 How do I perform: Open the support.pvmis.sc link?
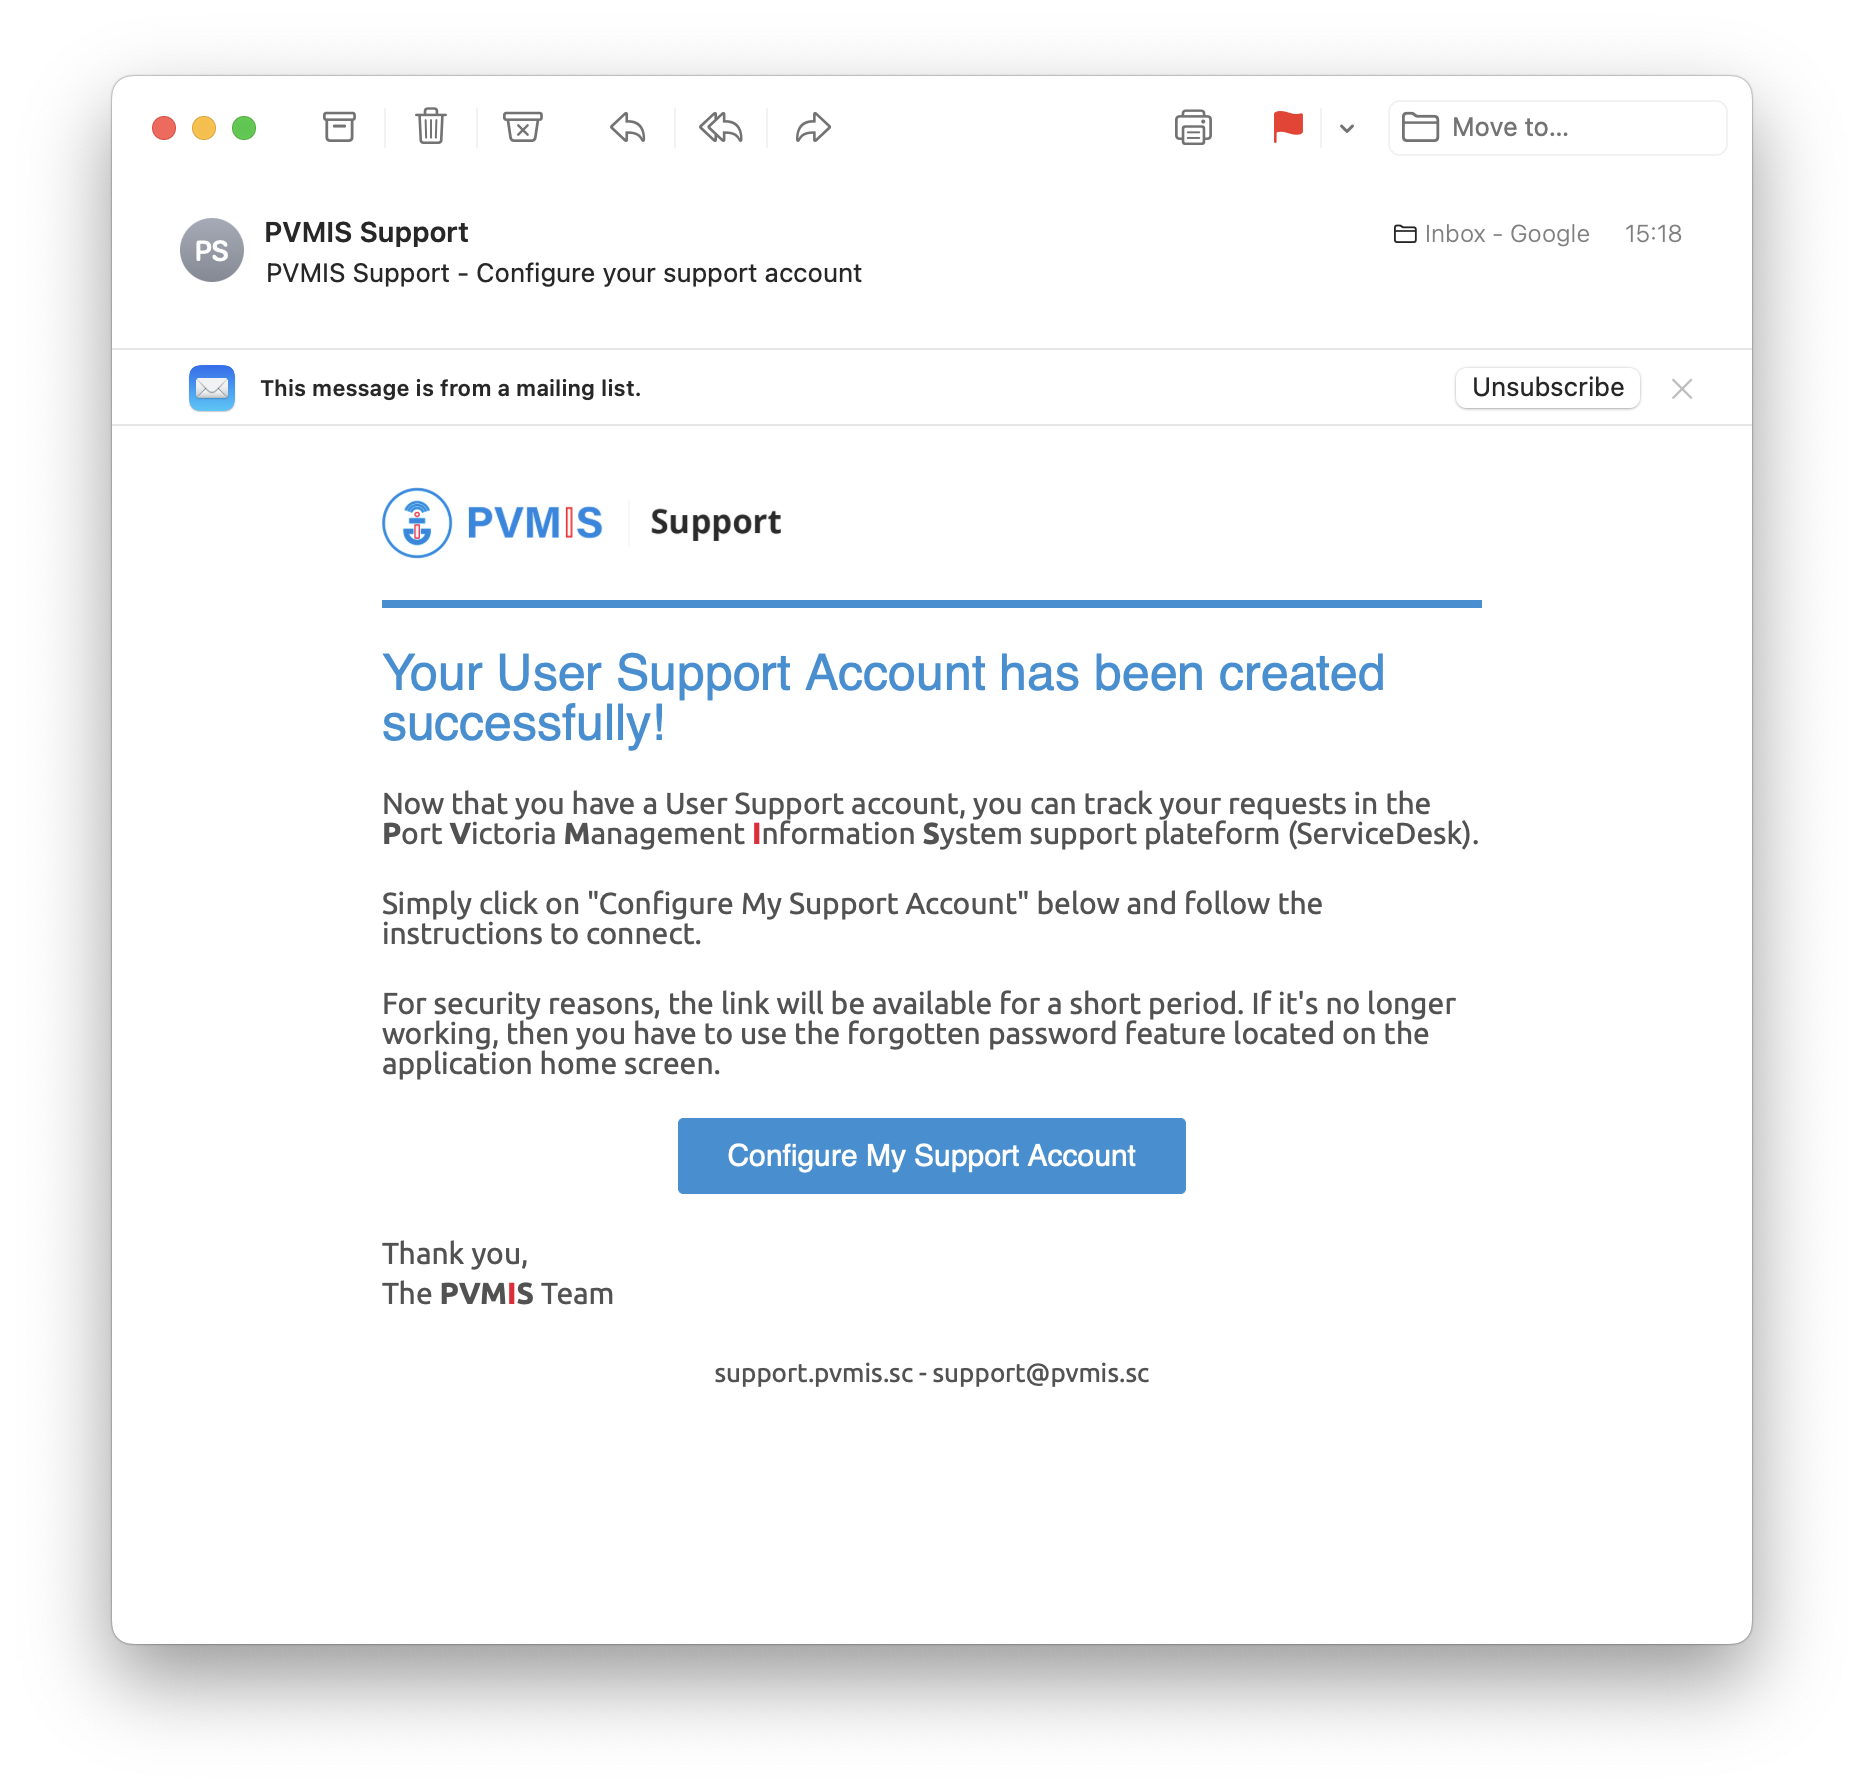(x=813, y=1373)
